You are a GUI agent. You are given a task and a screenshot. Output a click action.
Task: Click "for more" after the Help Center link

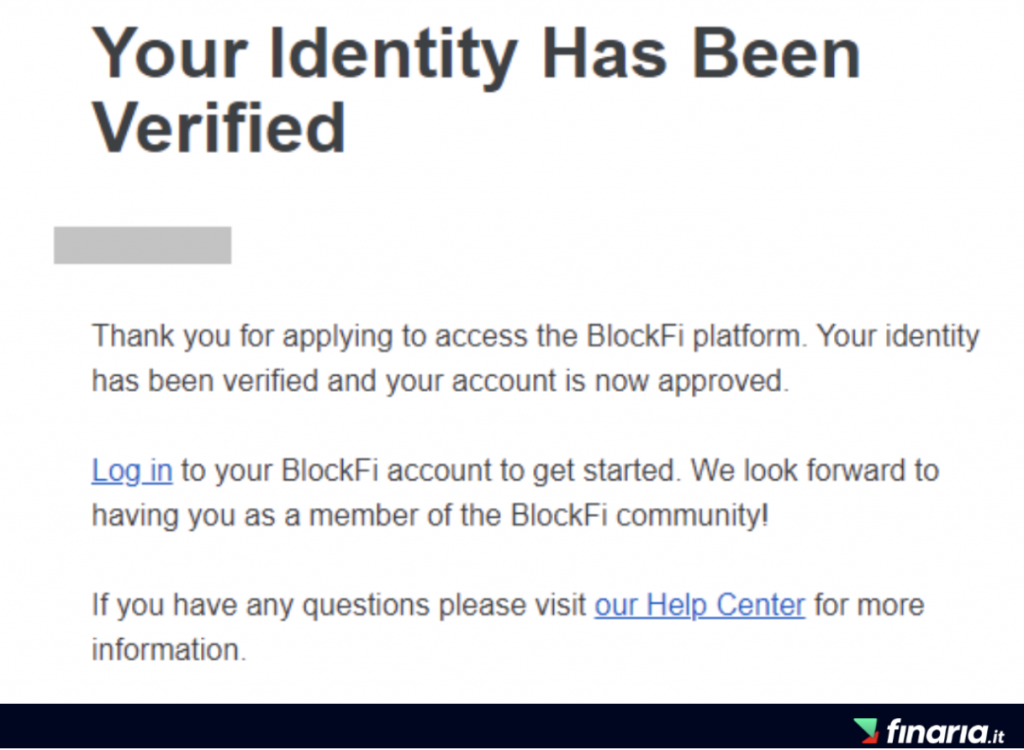click(x=869, y=605)
